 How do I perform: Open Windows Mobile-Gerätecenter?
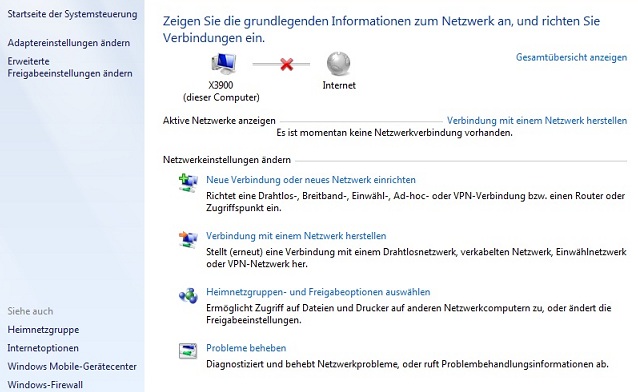[x=72, y=366]
